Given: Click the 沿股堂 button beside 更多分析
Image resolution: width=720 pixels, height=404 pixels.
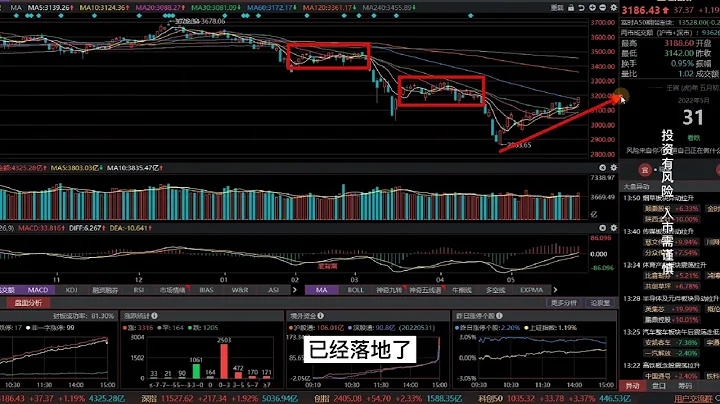Looking at the screenshot, I should (600, 303).
